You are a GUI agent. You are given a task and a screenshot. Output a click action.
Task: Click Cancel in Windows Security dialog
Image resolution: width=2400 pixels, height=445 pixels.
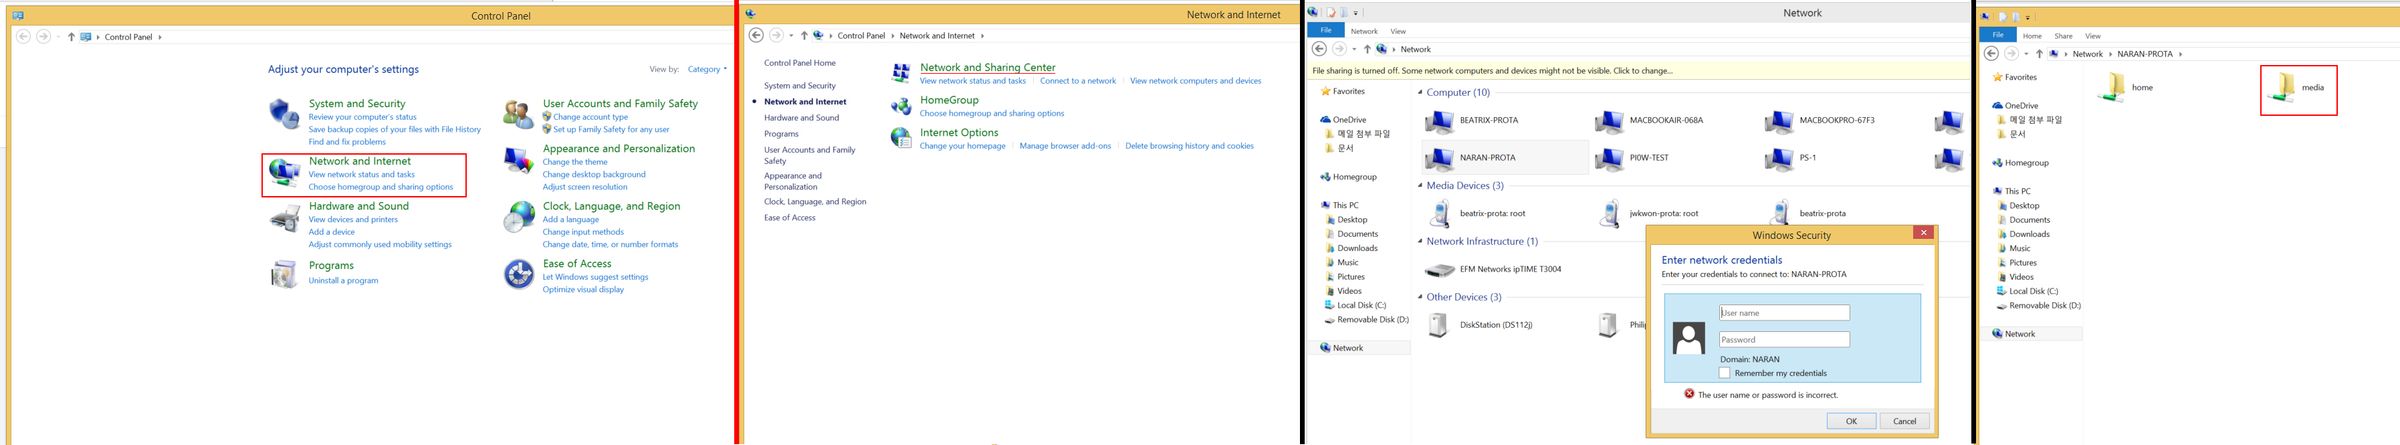(x=1905, y=421)
